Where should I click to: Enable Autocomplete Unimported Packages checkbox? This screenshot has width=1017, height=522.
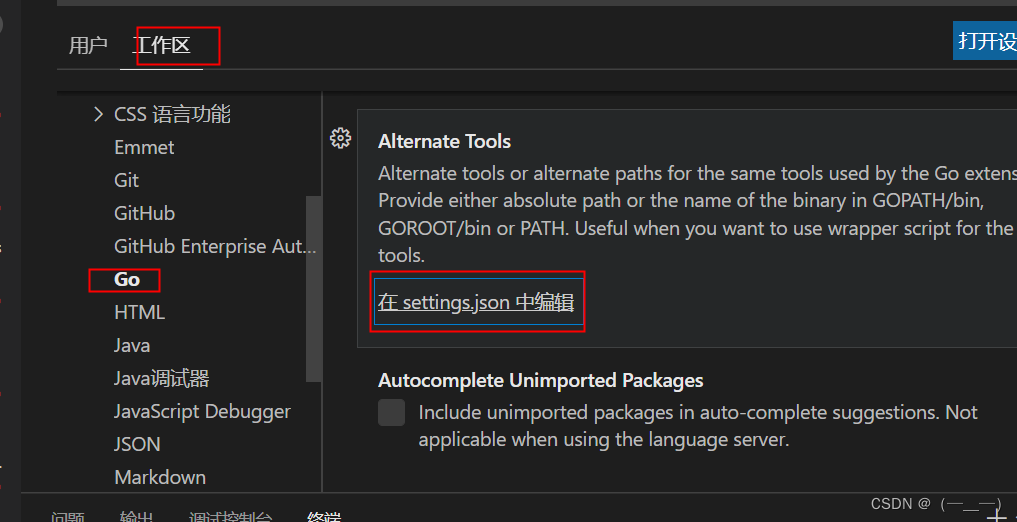tap(391, 413)
